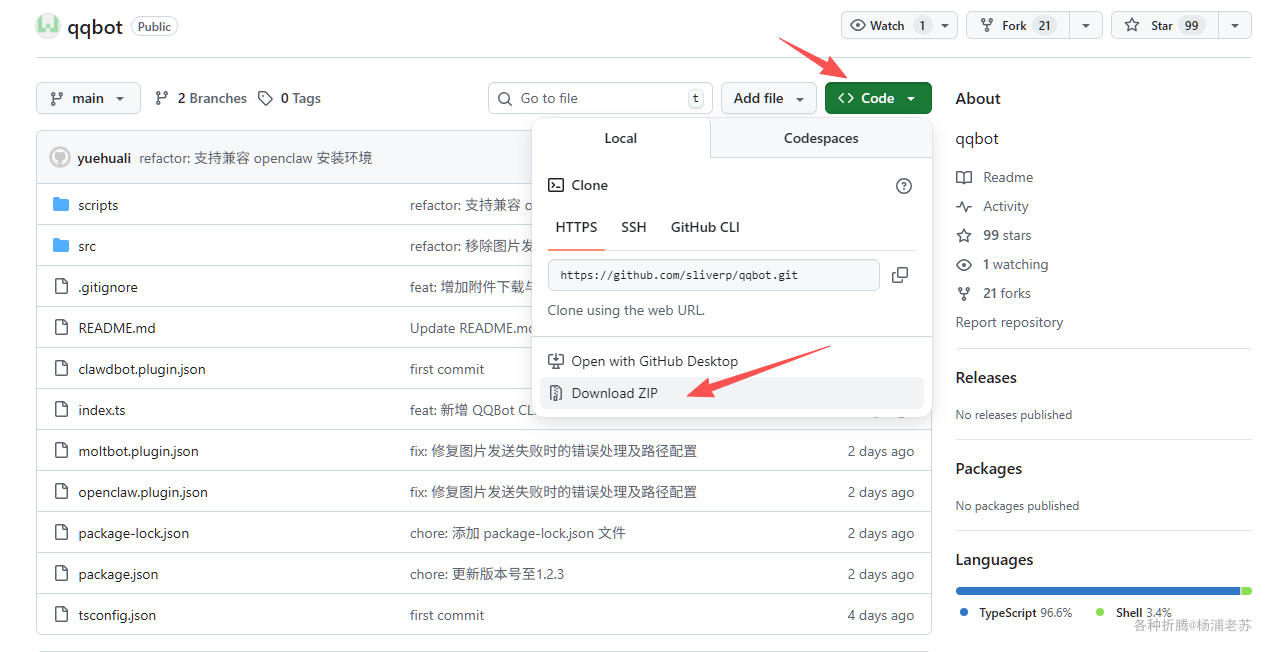Image resolution: width=1273 pixels, height=652 pixels.
Task: Expand the Add file dropdown
Action: coord(769,98)
